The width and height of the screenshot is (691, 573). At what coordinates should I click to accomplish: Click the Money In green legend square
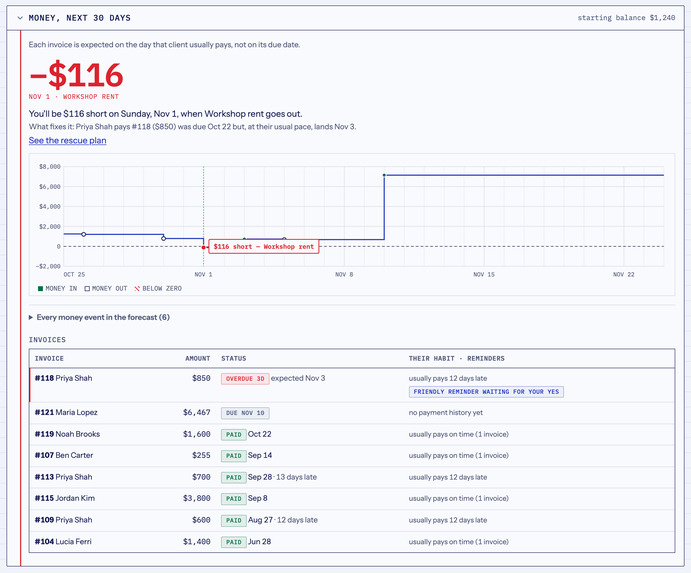pos(41,289)
